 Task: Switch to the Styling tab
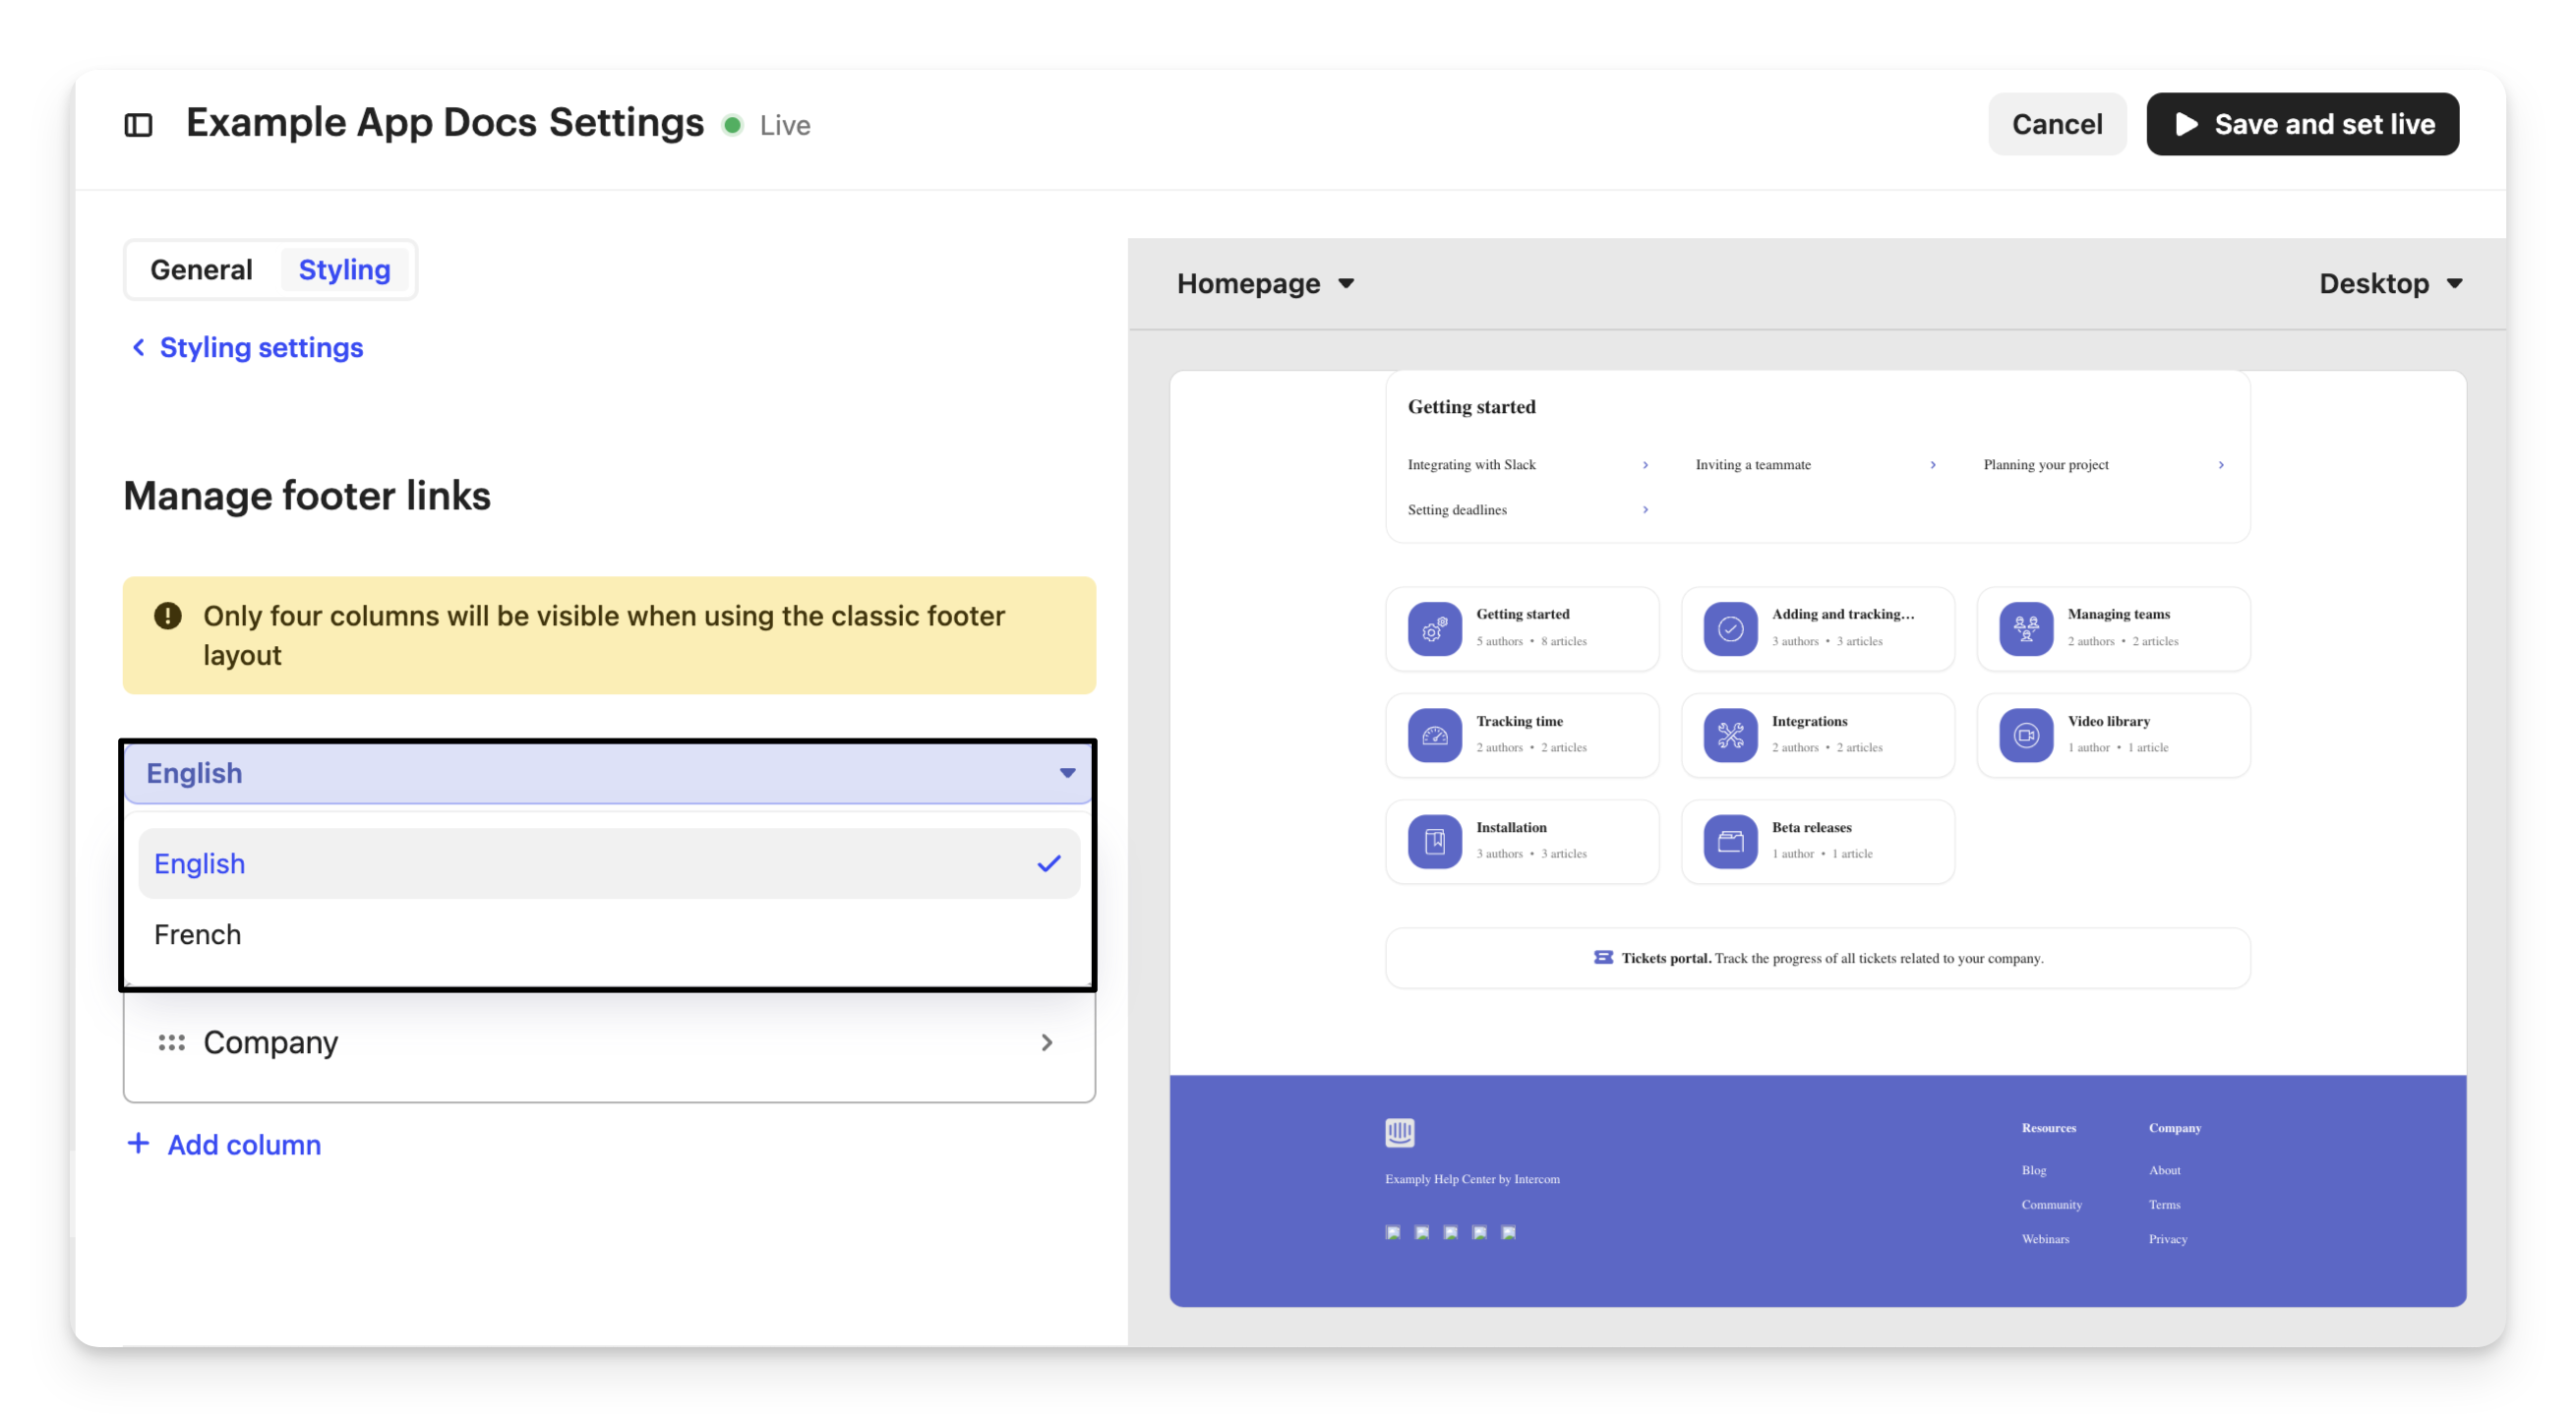[x=344, y=270]
